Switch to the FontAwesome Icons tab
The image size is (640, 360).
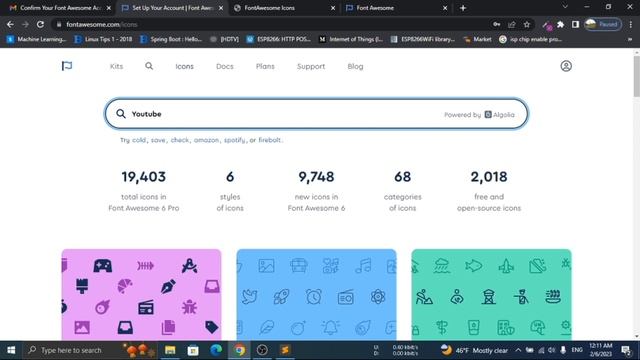click(284, 8)
